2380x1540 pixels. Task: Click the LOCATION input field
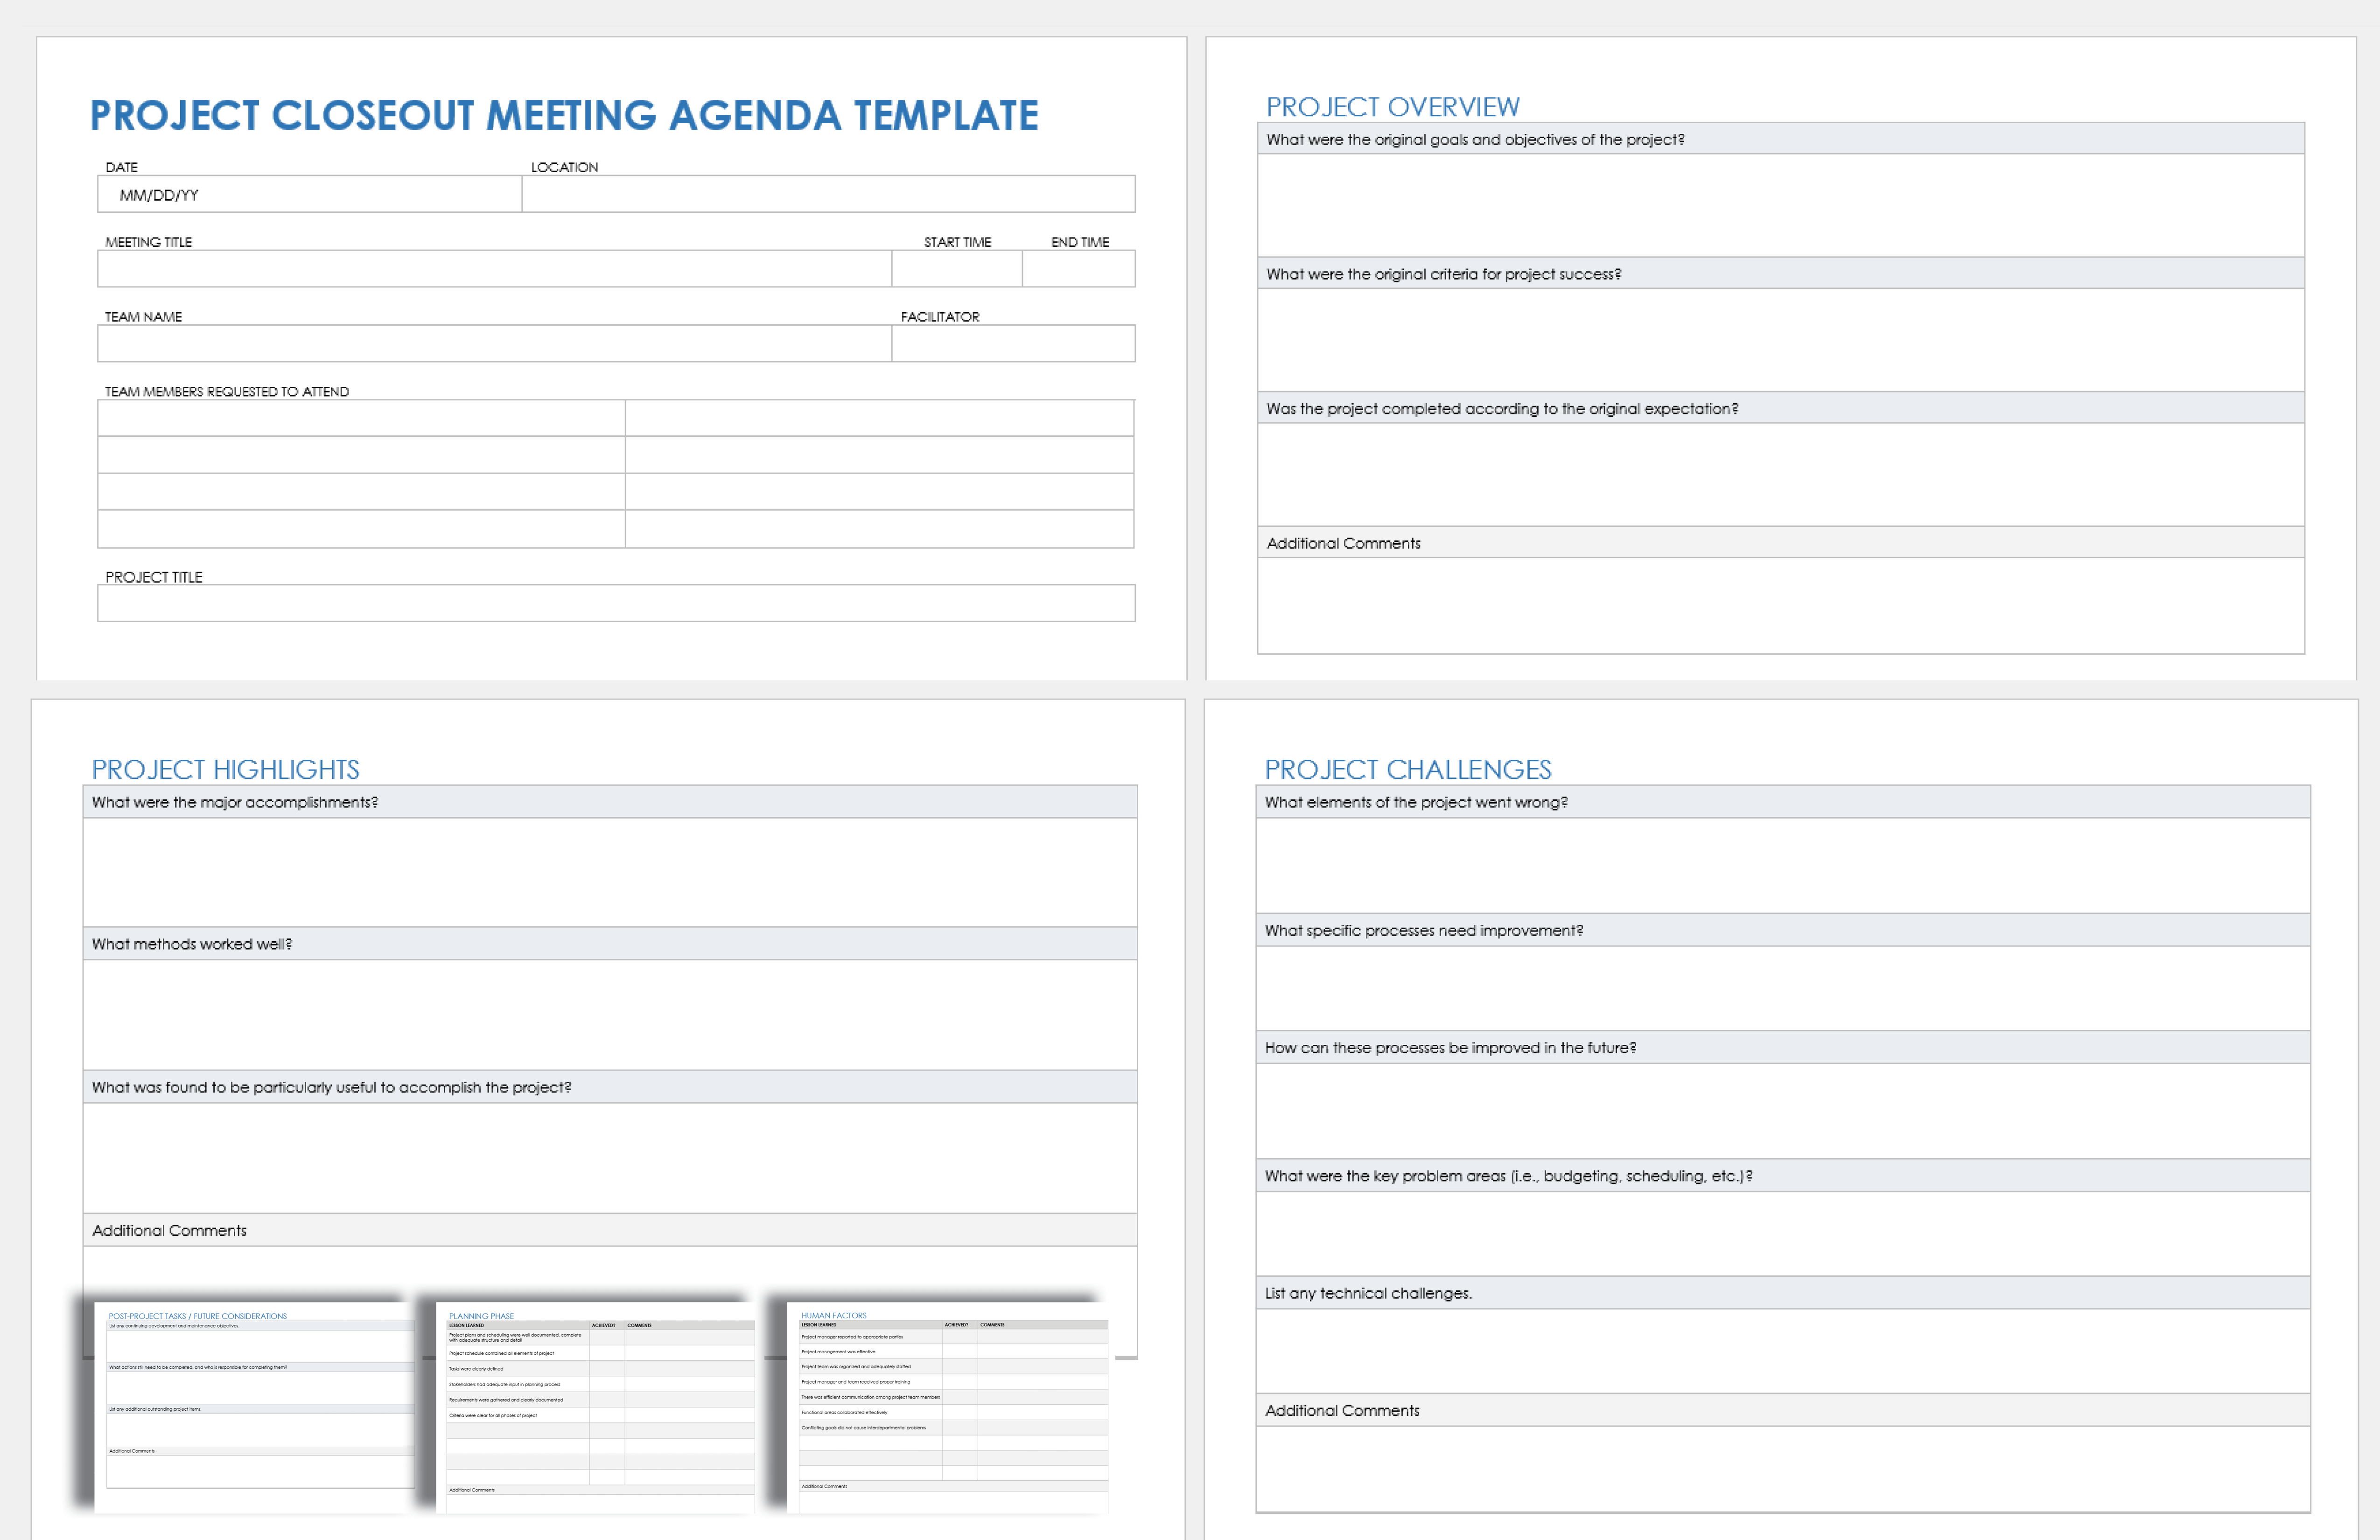(828, 194)
